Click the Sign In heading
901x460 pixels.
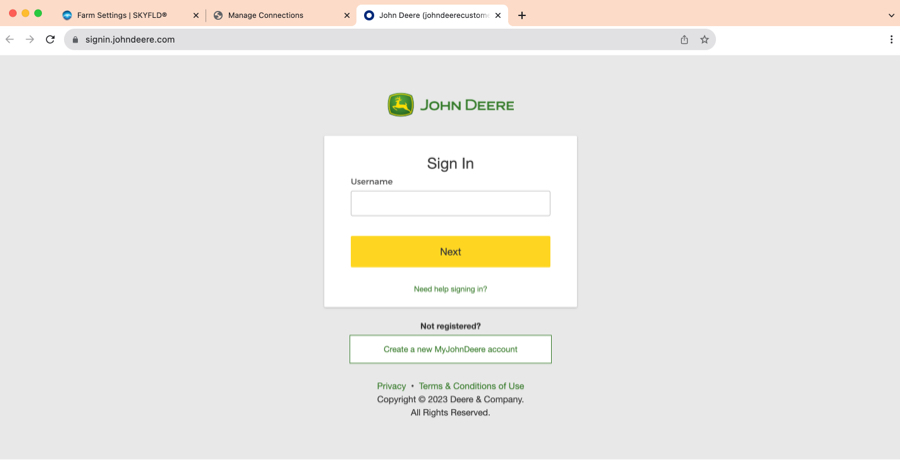tap(450, 164)
